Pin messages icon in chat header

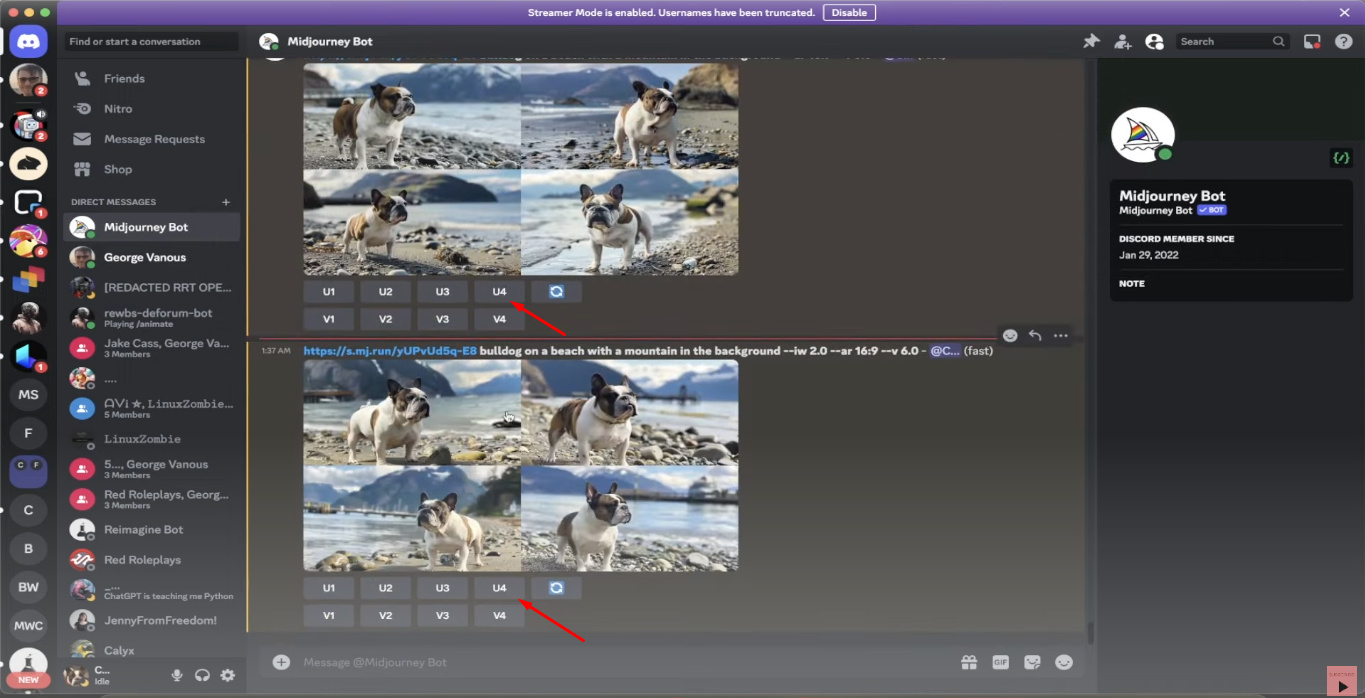point(1091,41)
